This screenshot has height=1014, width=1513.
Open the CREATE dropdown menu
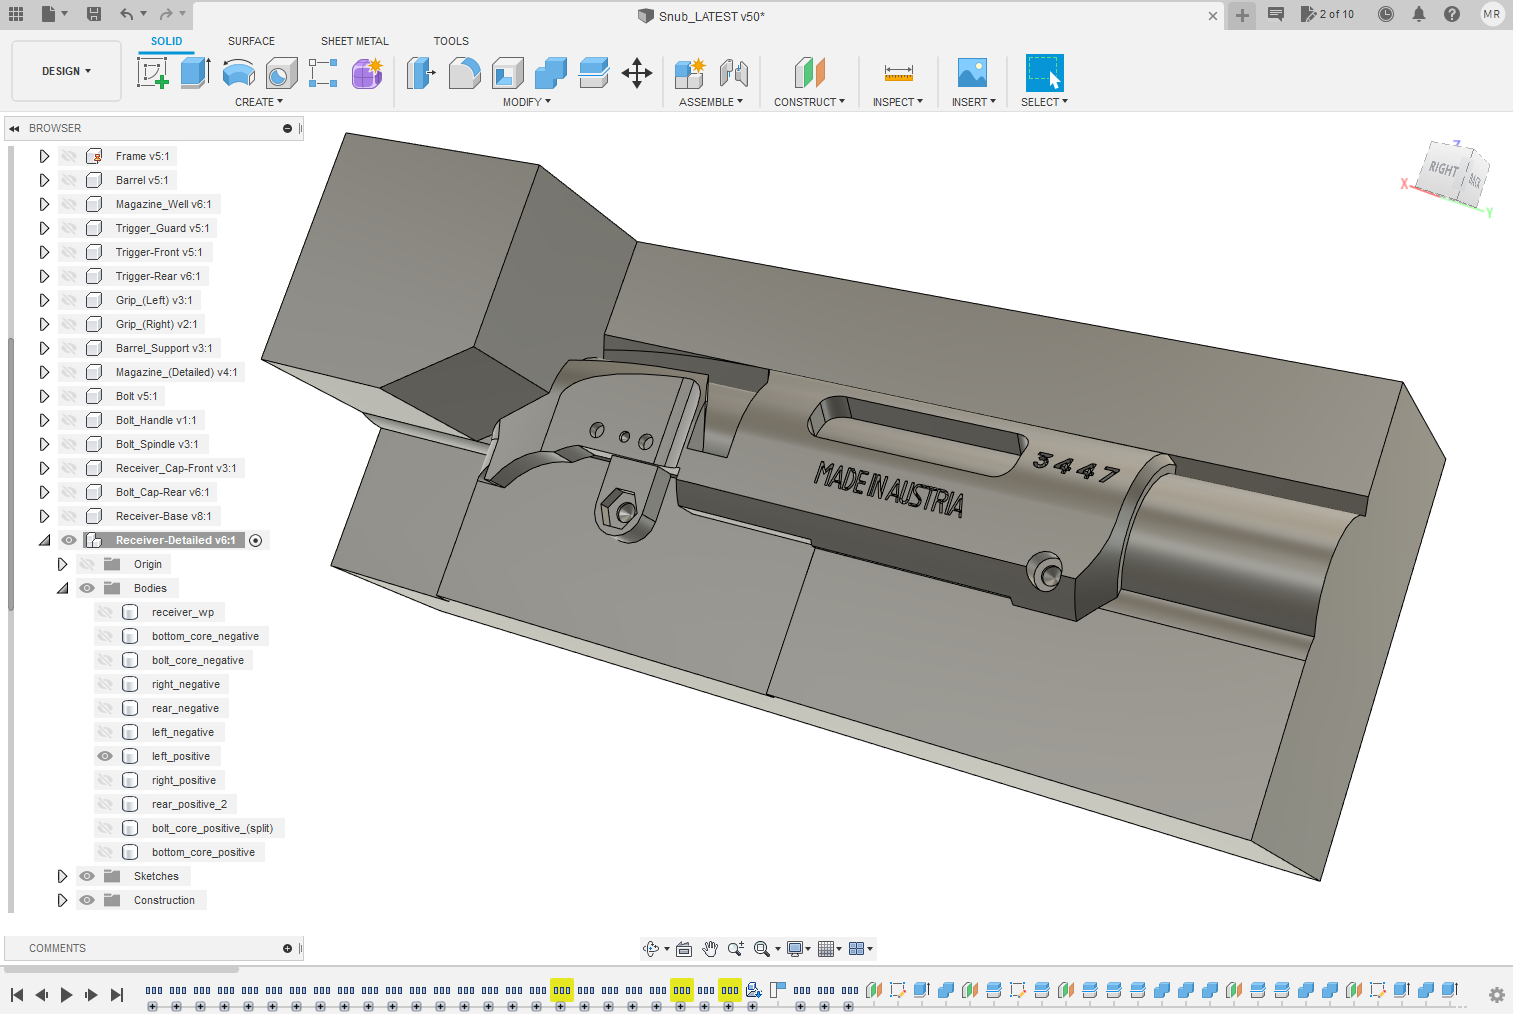(x=259, y=102)
